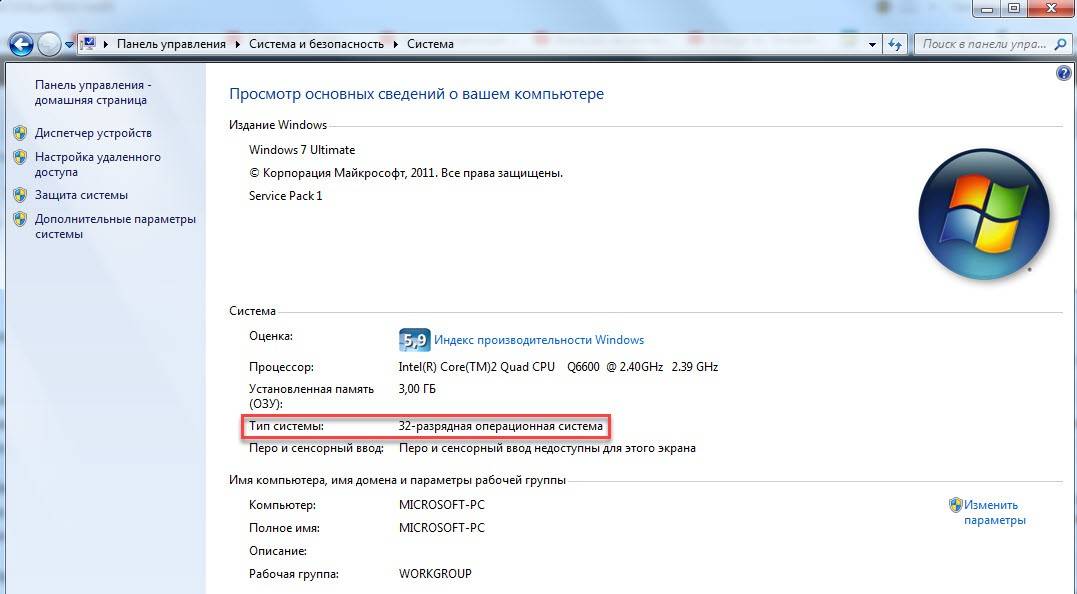1077x594 pixels.
Task: Click the 'Изменить параметры' link
Action: (x=992, y=512)
